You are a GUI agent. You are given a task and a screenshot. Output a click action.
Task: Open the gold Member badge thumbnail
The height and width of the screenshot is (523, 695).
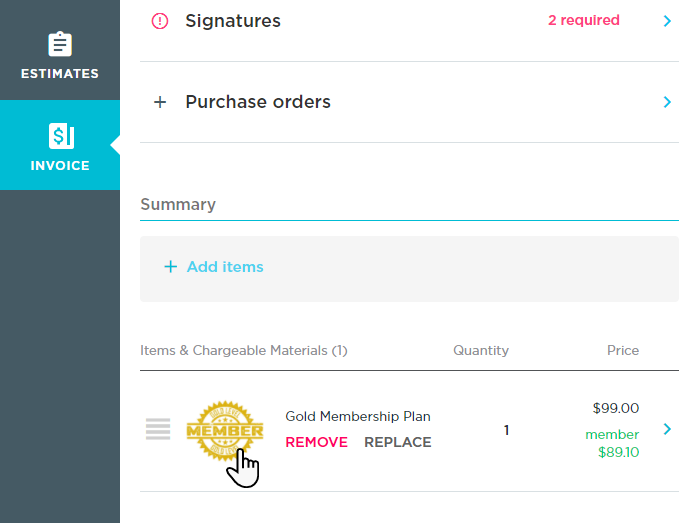pos(225,432)
